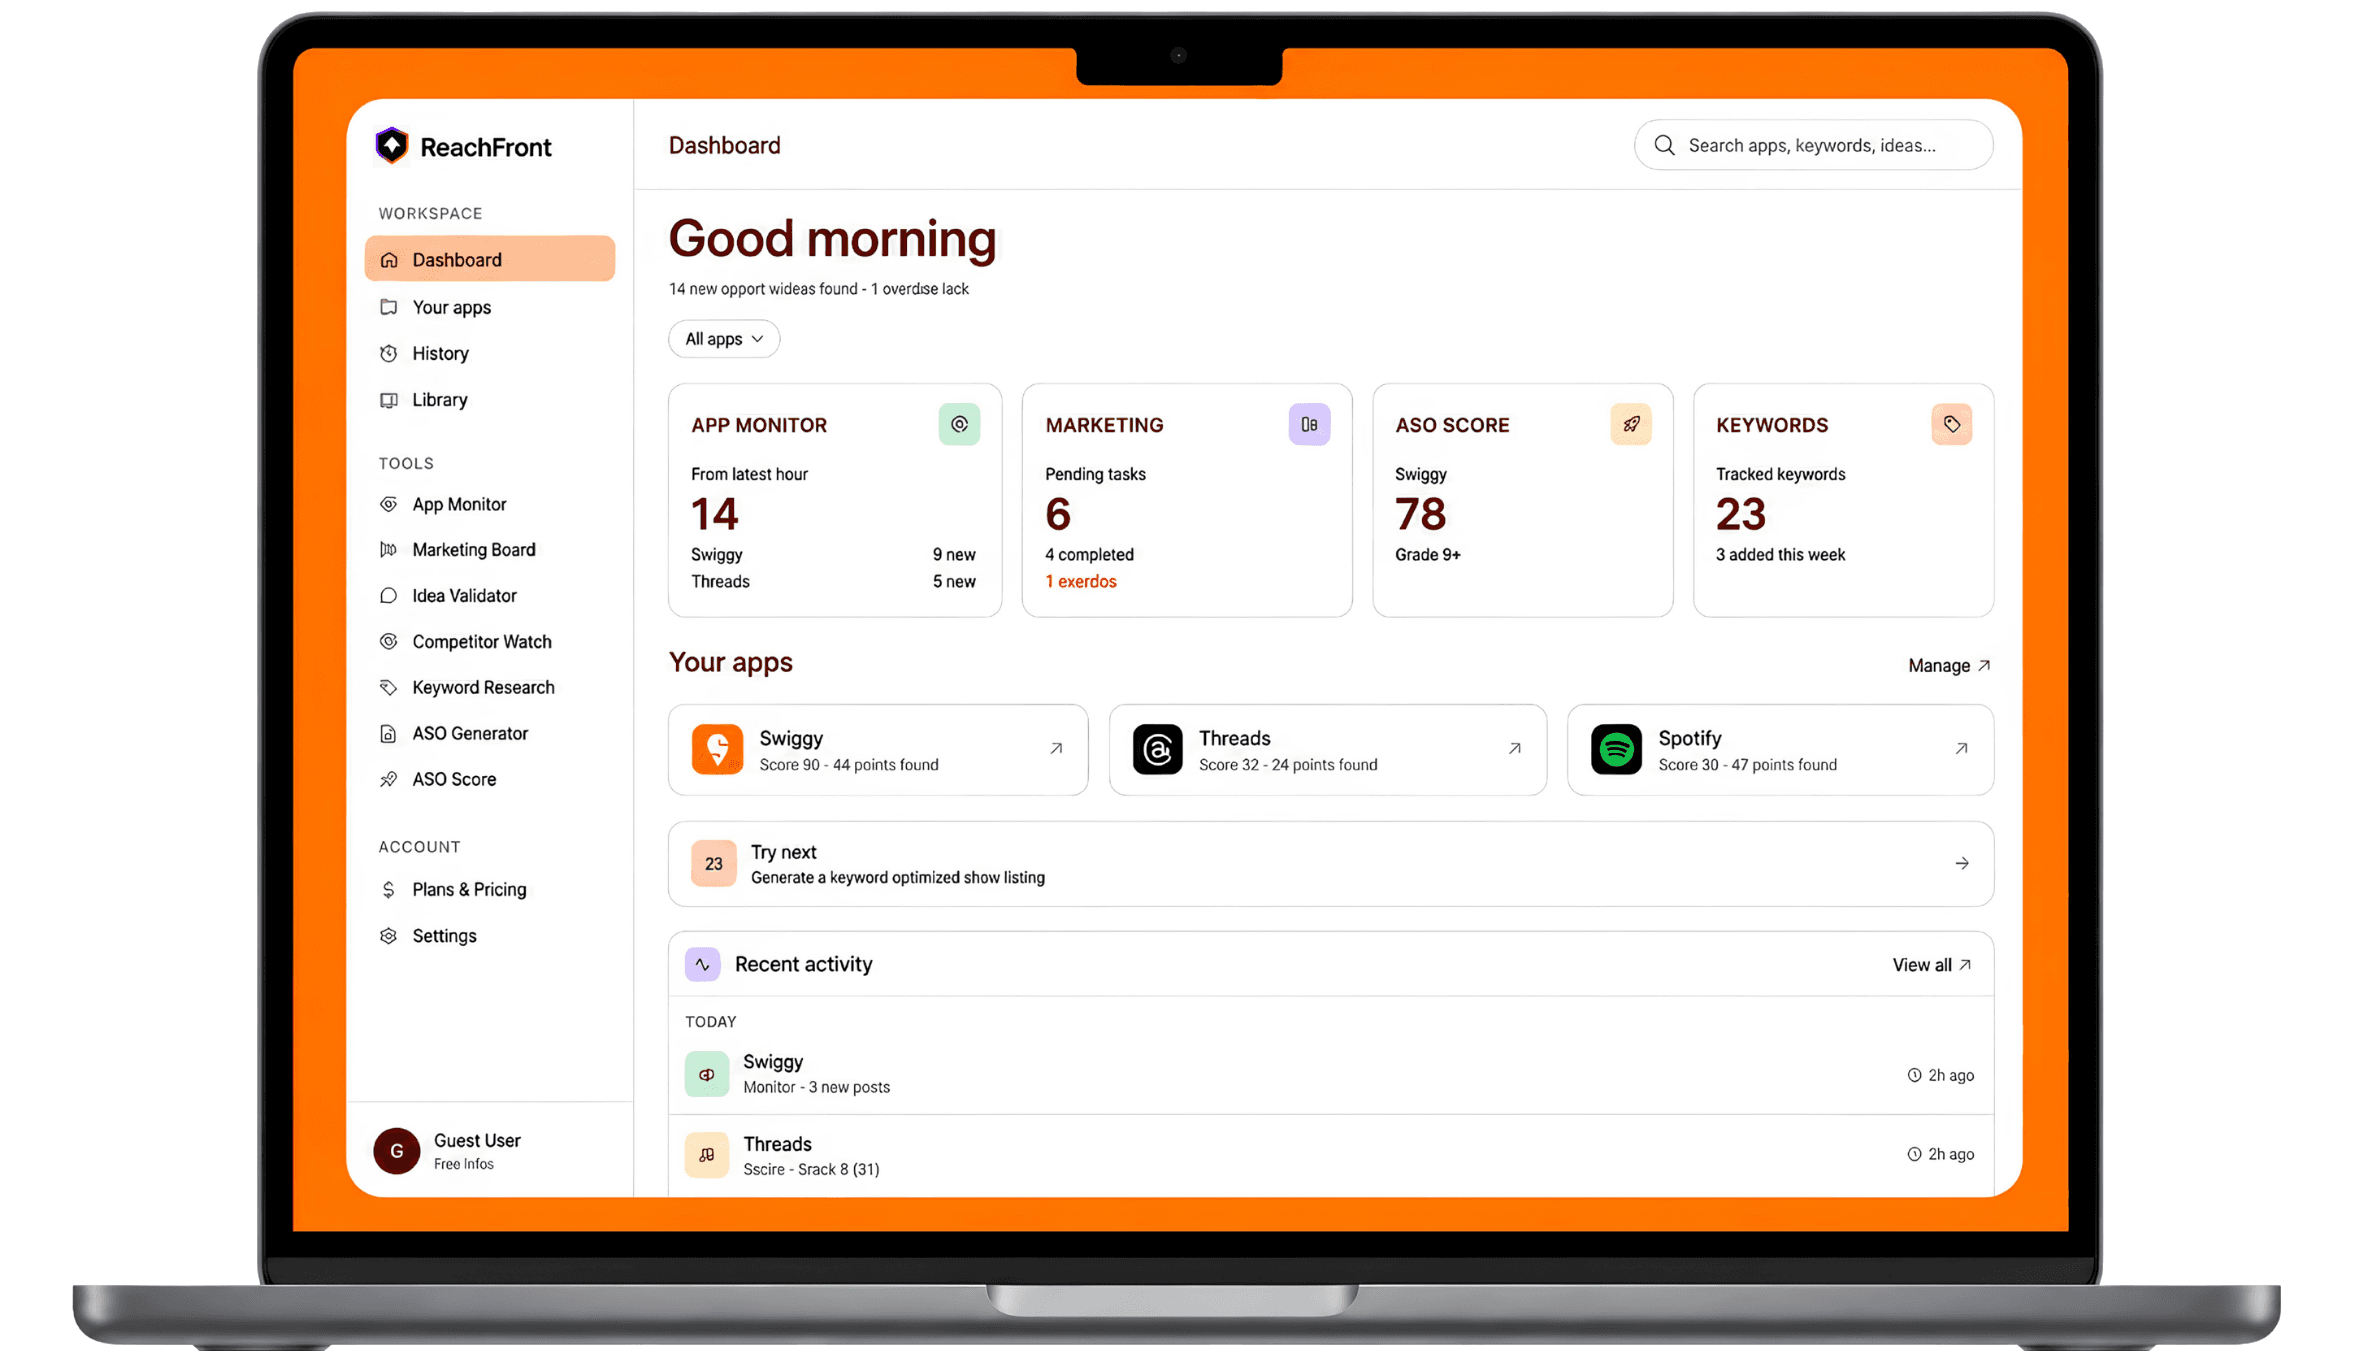Click "4 completed" text
Image resolution: width=2372 pixels, height=1351 pixels.
click(1089, 555)
